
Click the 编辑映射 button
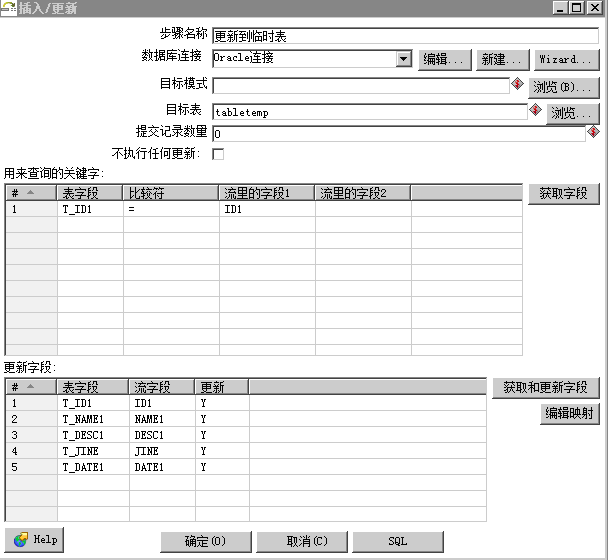[x=570, y=413]
